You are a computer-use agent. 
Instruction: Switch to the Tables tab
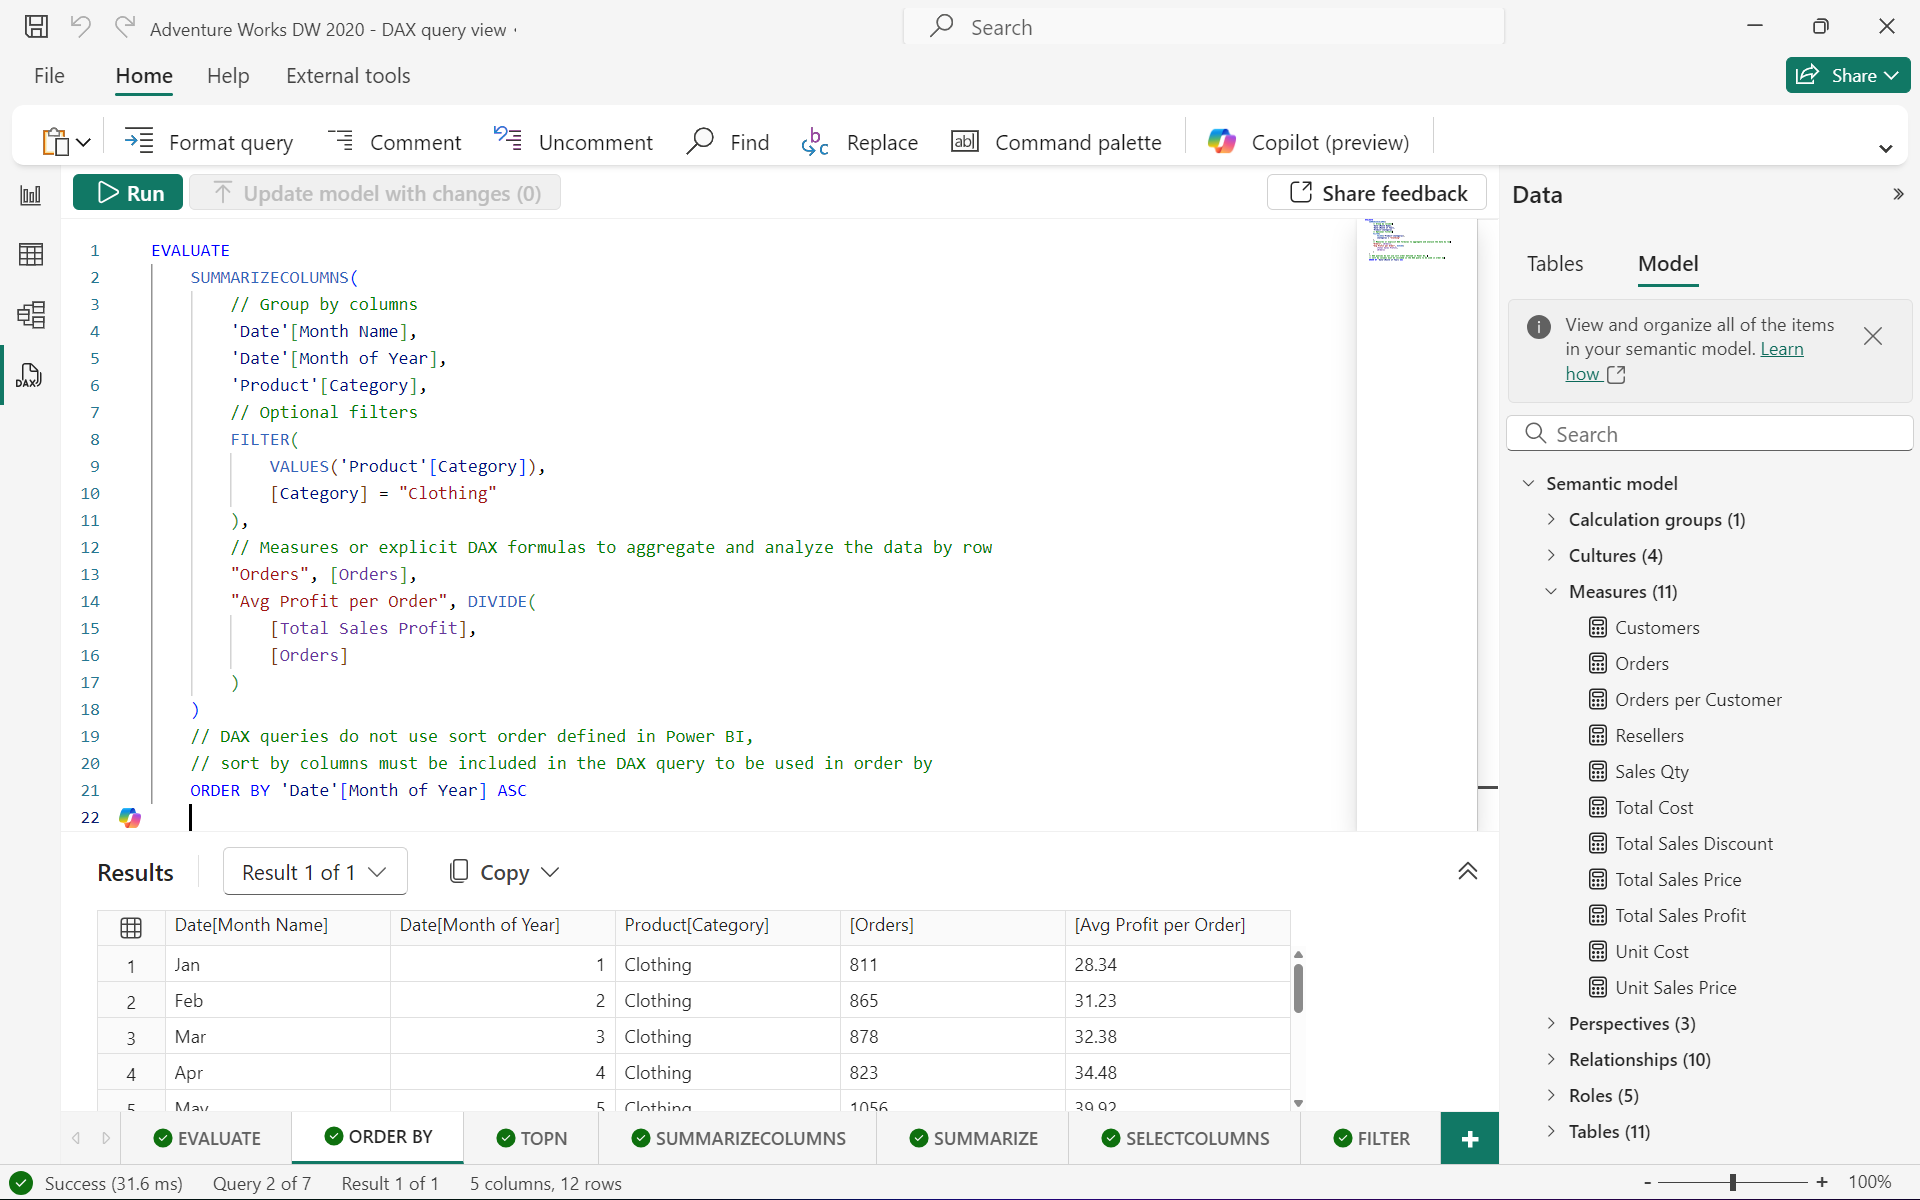coord(1554,263)
